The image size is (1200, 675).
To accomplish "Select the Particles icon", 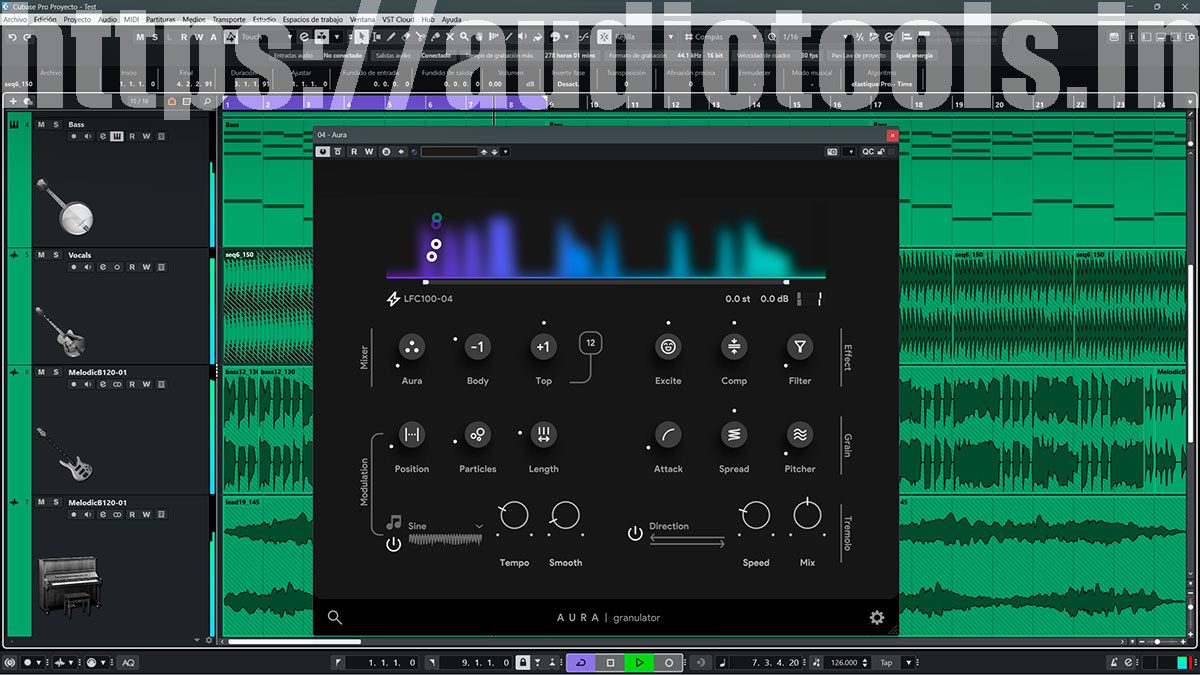I will [x=477, y=435].
